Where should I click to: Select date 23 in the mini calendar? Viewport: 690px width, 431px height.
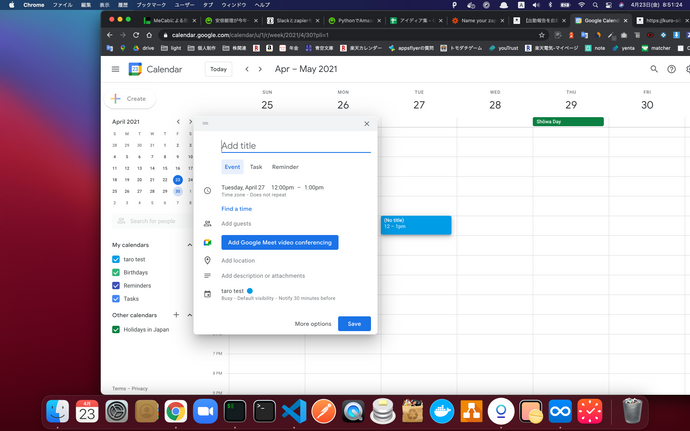tap(177, 180)
